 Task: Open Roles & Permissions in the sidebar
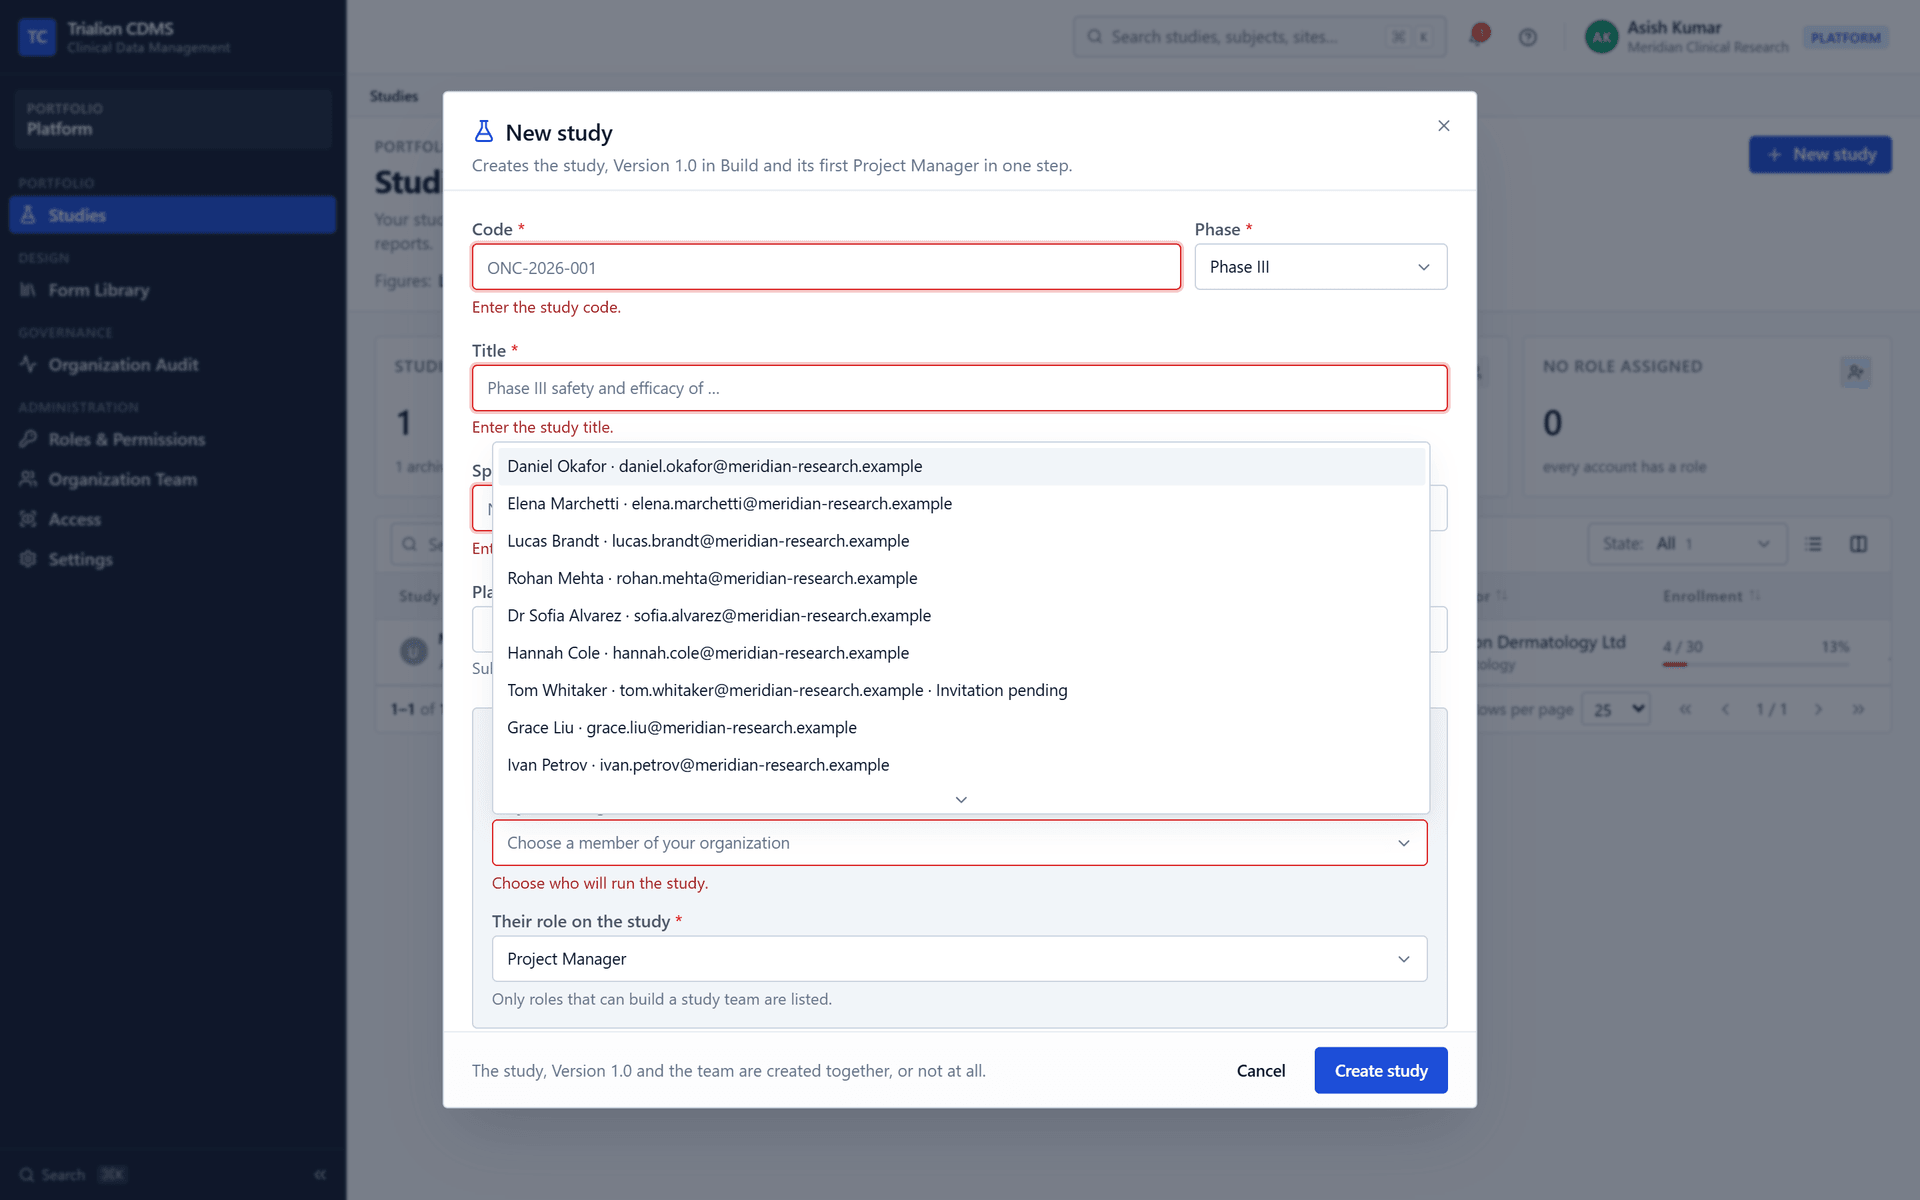[172, 440]
